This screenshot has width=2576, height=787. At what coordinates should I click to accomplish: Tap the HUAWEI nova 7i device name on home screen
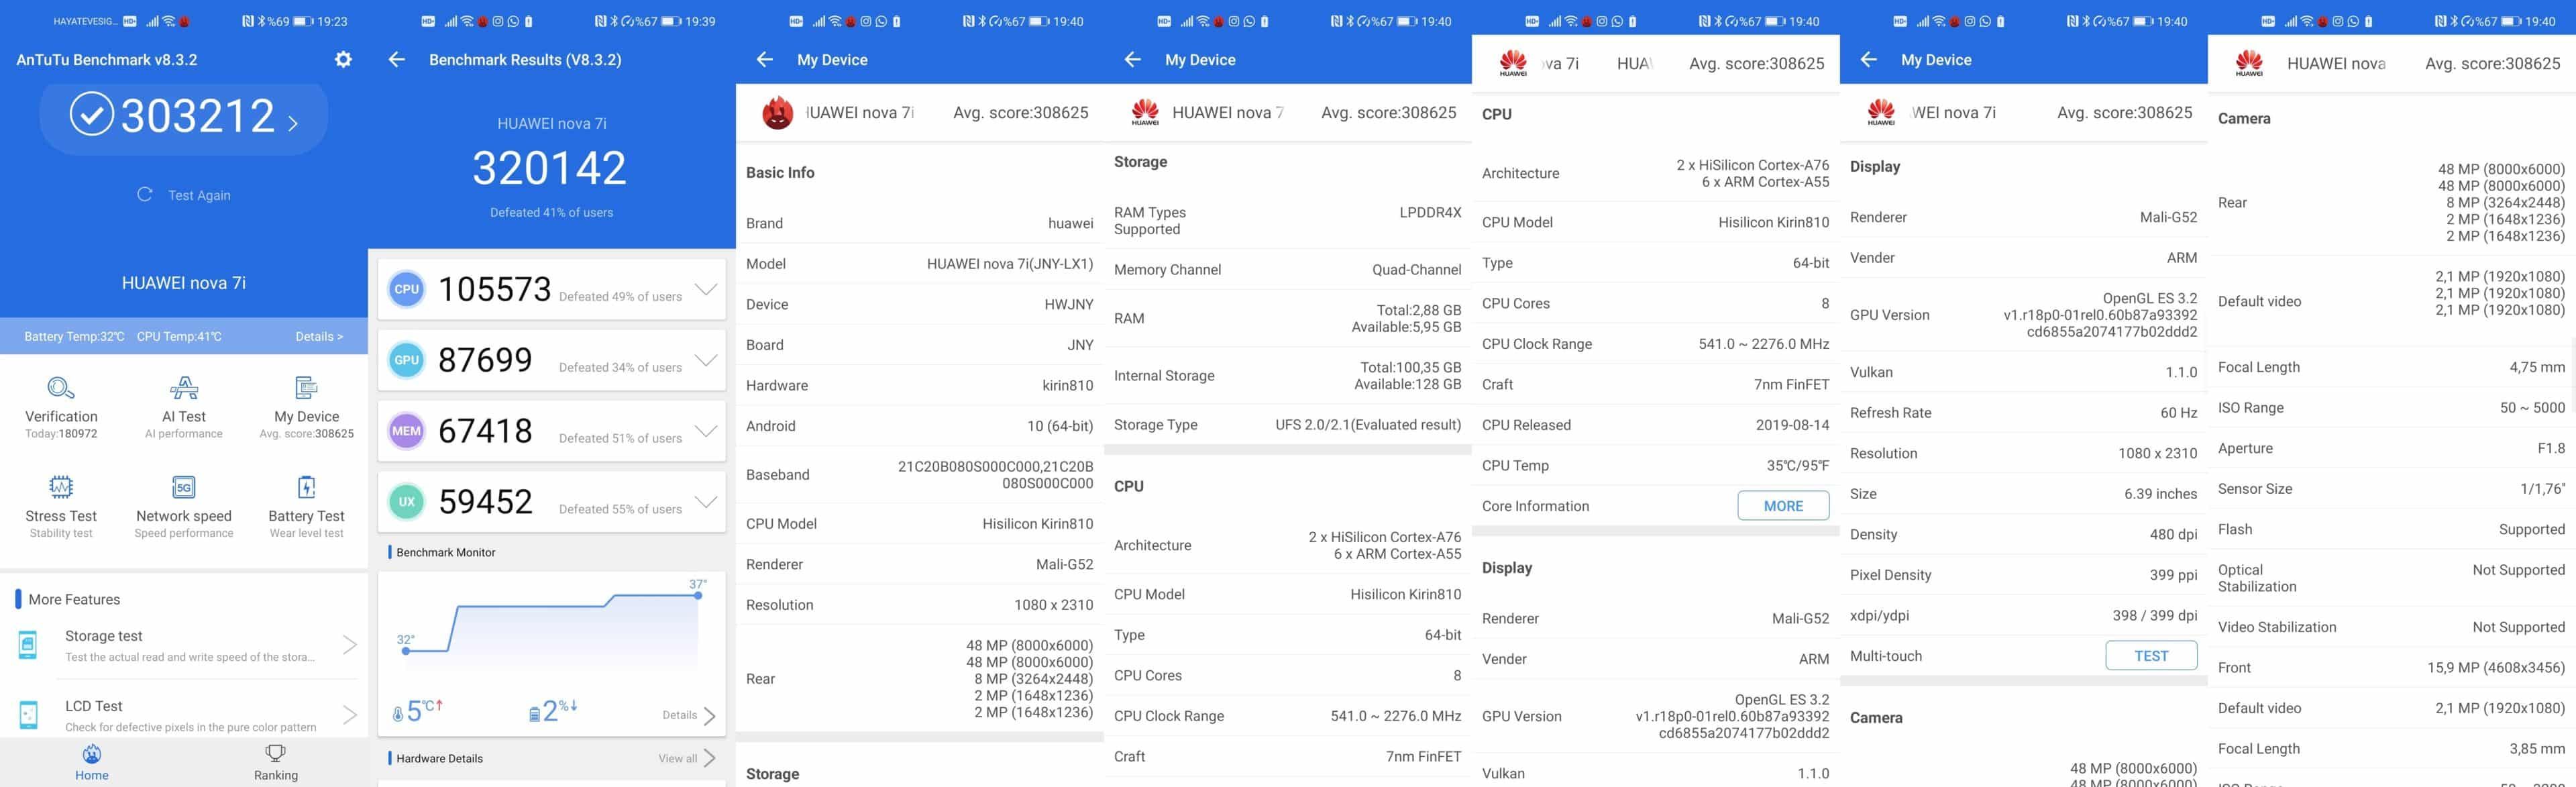pyautogui.click(x=184, y=283)
